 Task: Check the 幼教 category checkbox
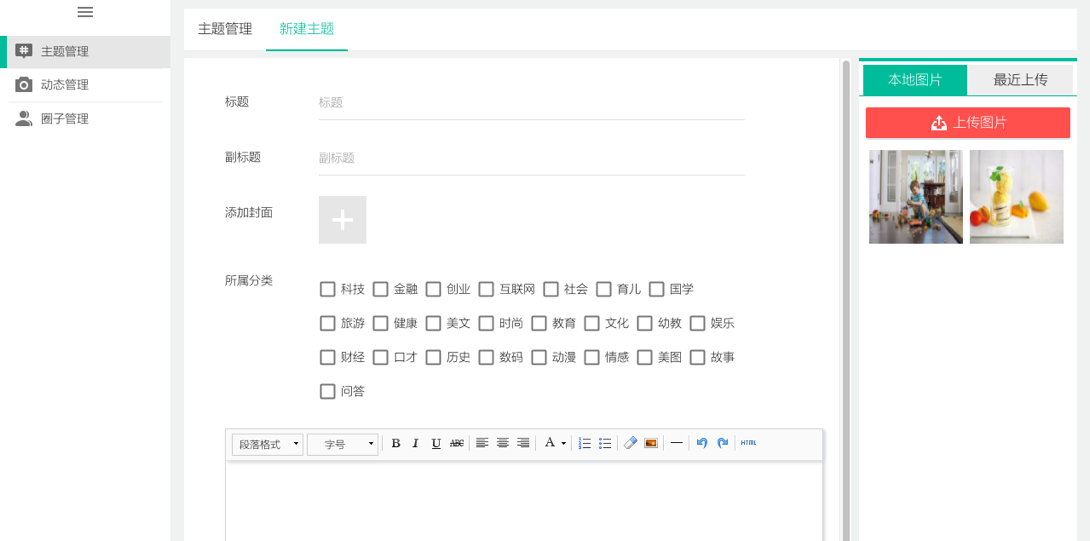click(645, 323)
